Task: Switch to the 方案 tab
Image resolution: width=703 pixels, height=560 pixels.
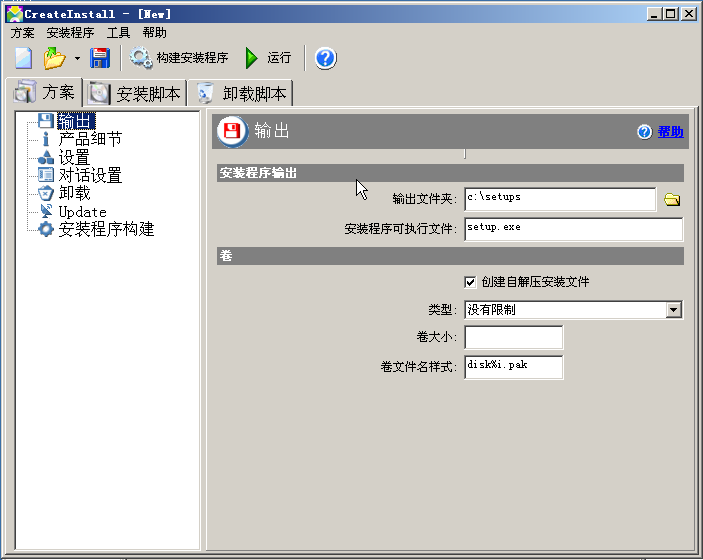Action: coord(44,92)
